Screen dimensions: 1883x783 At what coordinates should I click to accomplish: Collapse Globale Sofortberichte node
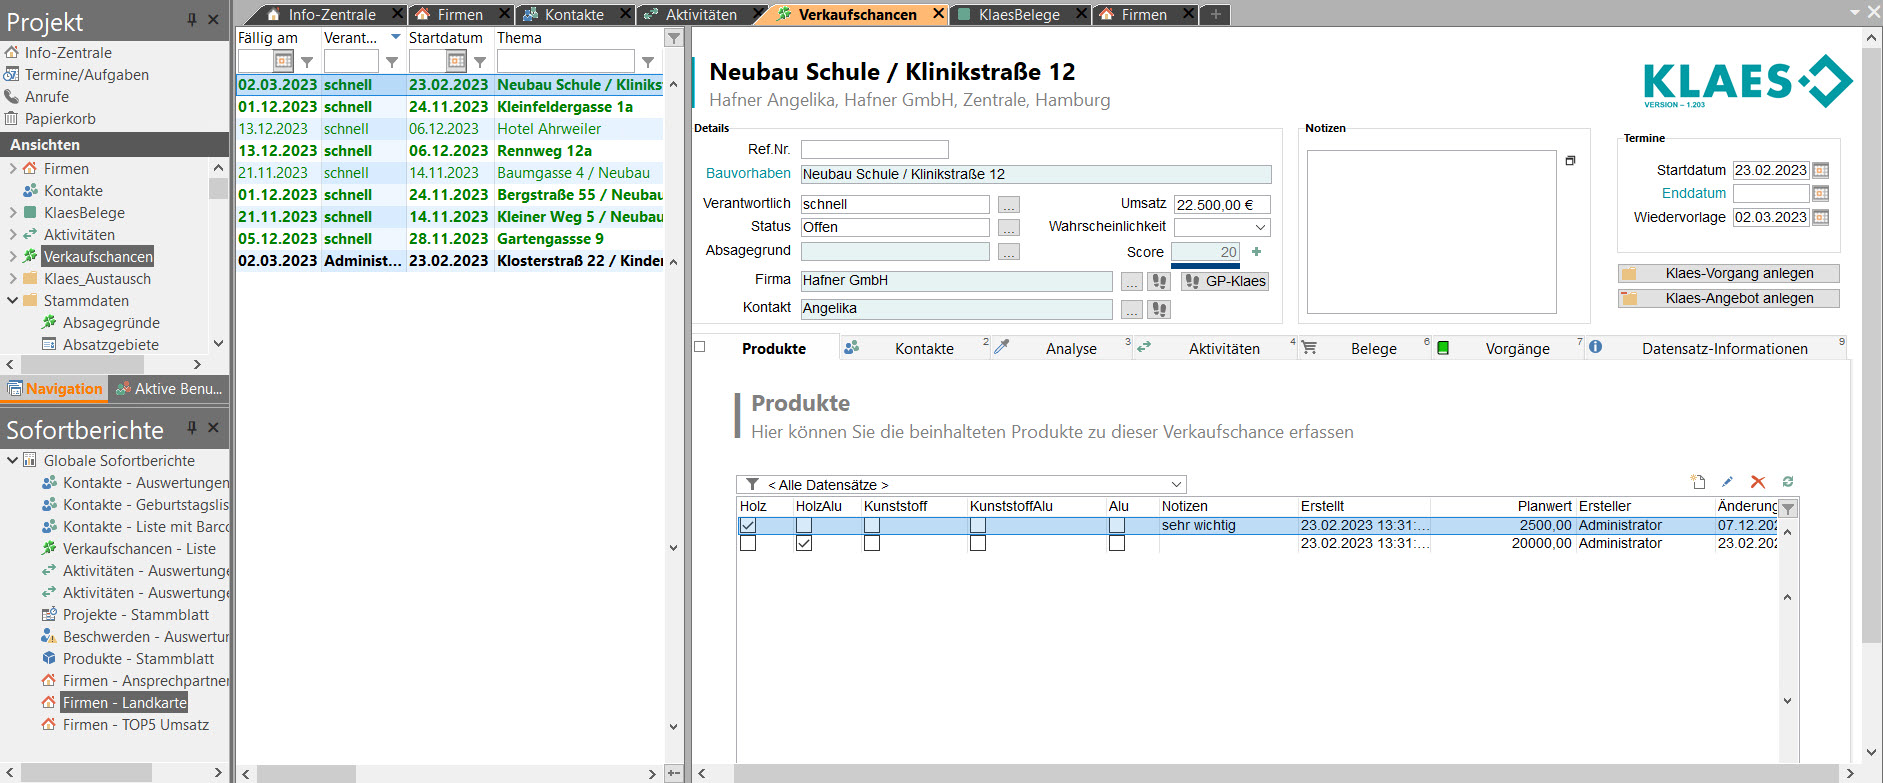(x=13, y=461)
